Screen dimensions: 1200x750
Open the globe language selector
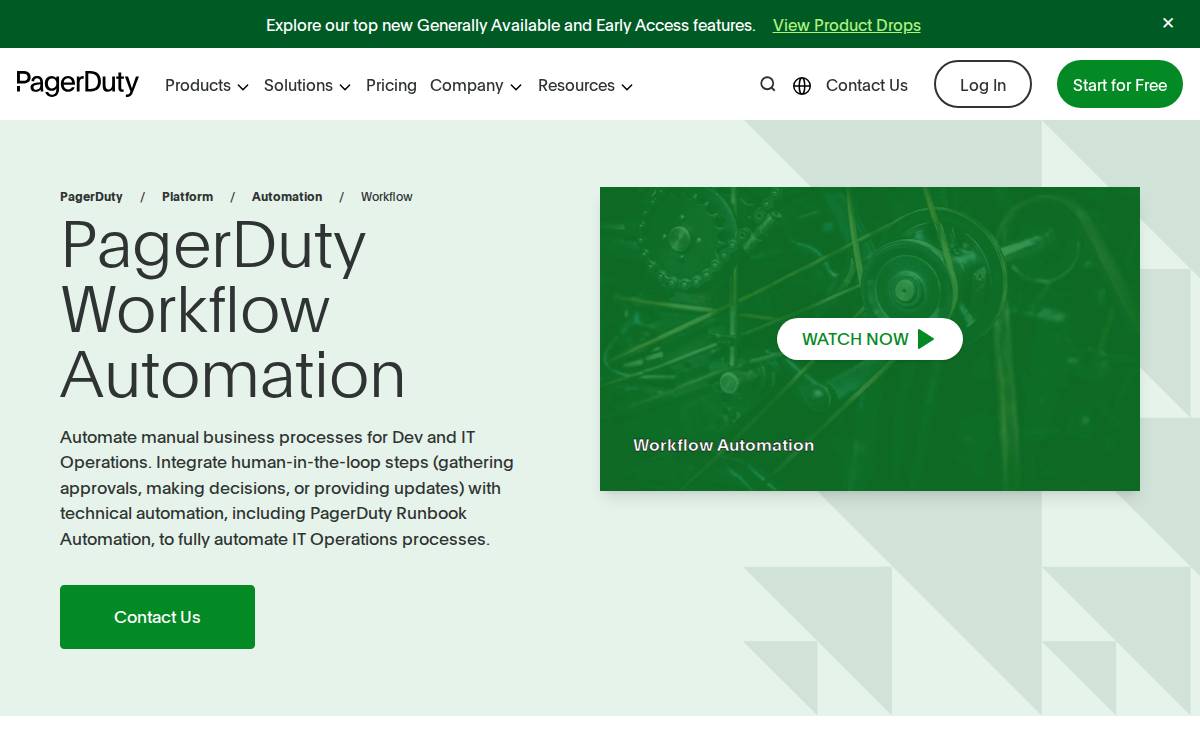point(802,86)
